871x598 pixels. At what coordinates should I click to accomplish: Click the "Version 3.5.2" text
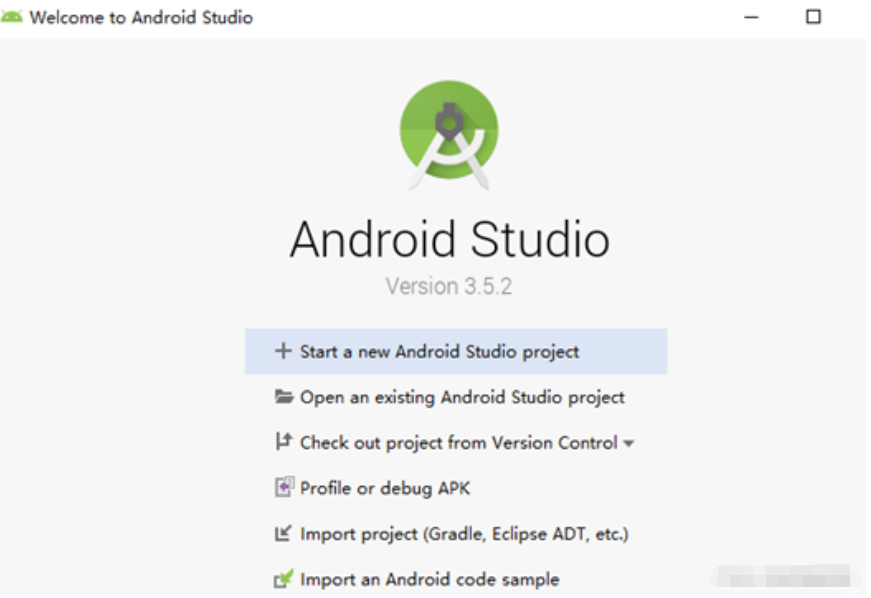click(449, 286)
